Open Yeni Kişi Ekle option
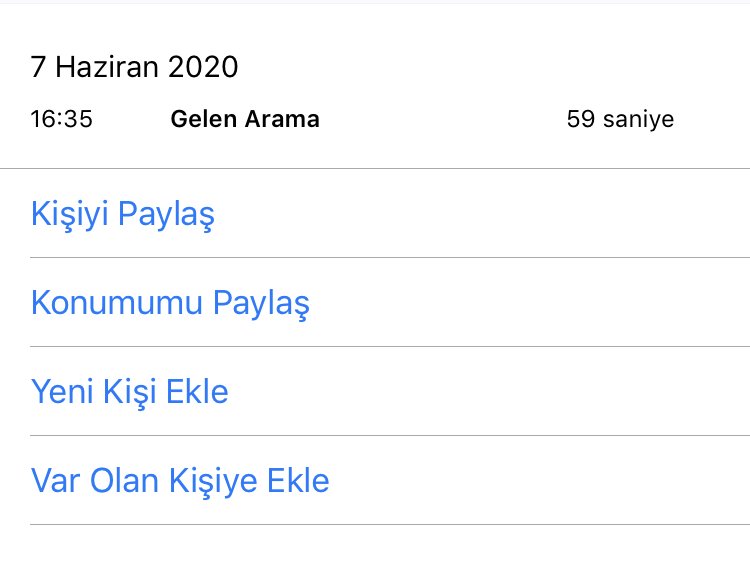Viewport: 750px width, 585px height. point(129,391)
